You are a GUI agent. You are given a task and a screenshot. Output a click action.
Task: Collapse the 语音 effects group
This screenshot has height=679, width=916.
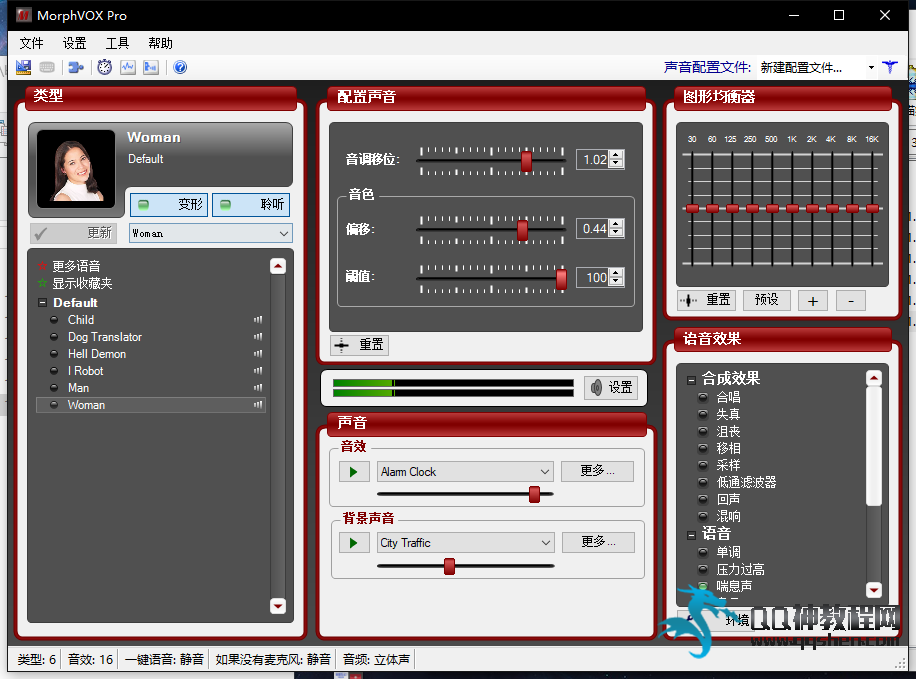(x=691, y=535)
